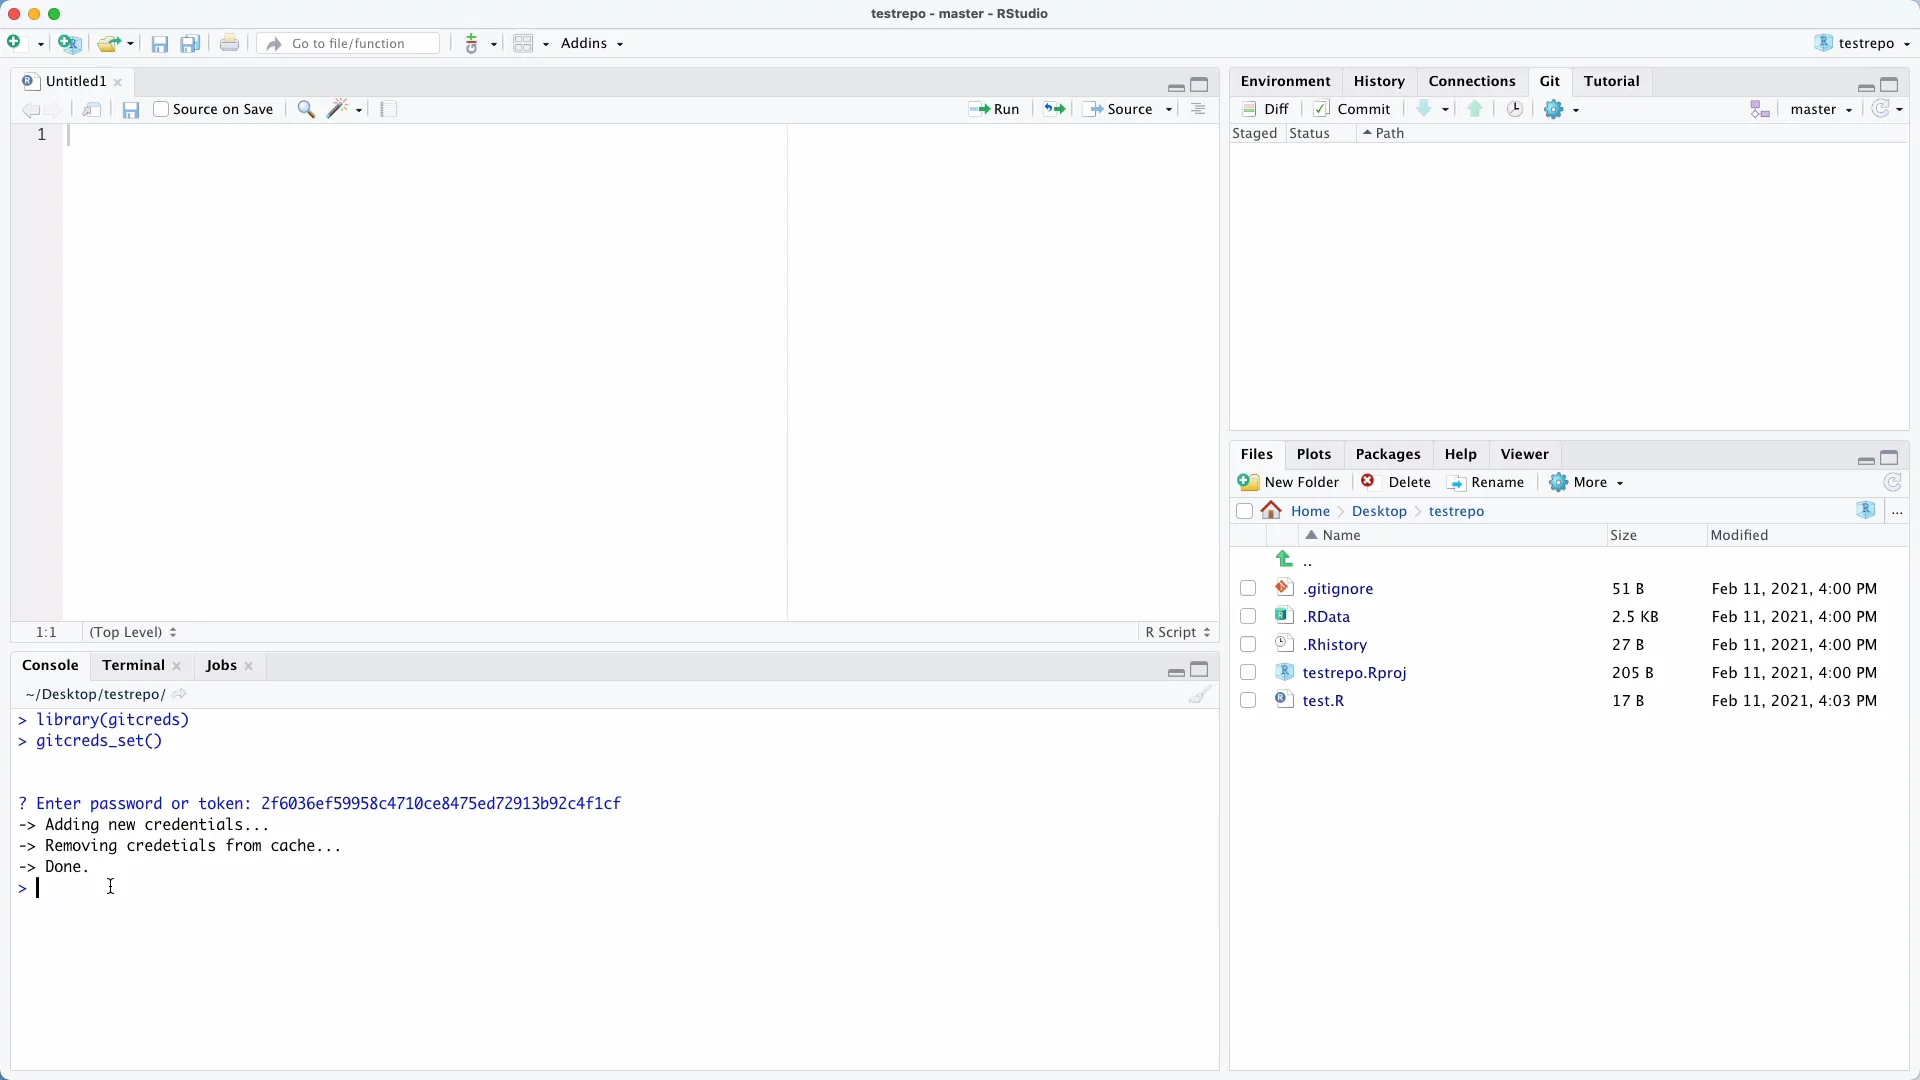Open the Git History clock icon

(1514, 109)
